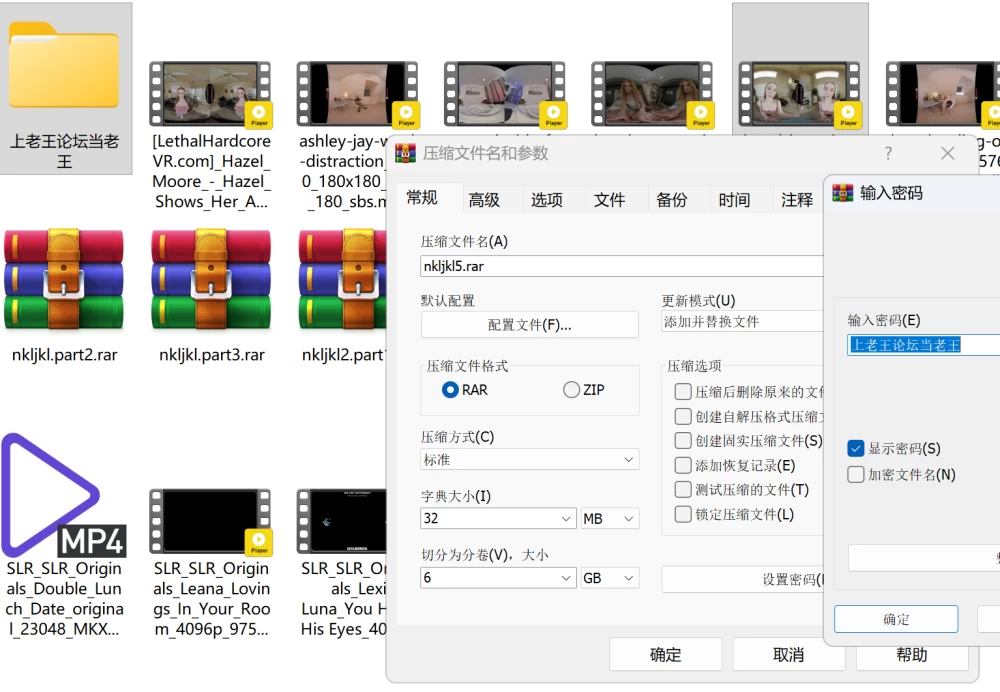1000x692 pixels.
Task: Open the 备份 tab
Action: 672,200
